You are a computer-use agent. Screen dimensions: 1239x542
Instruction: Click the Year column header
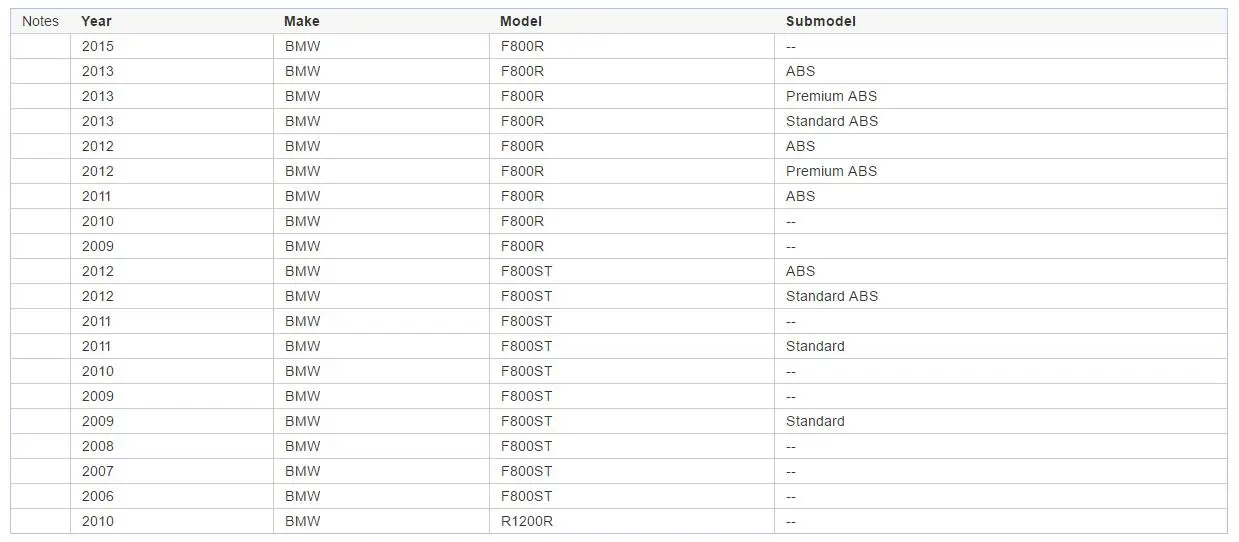tap(97, 21)
